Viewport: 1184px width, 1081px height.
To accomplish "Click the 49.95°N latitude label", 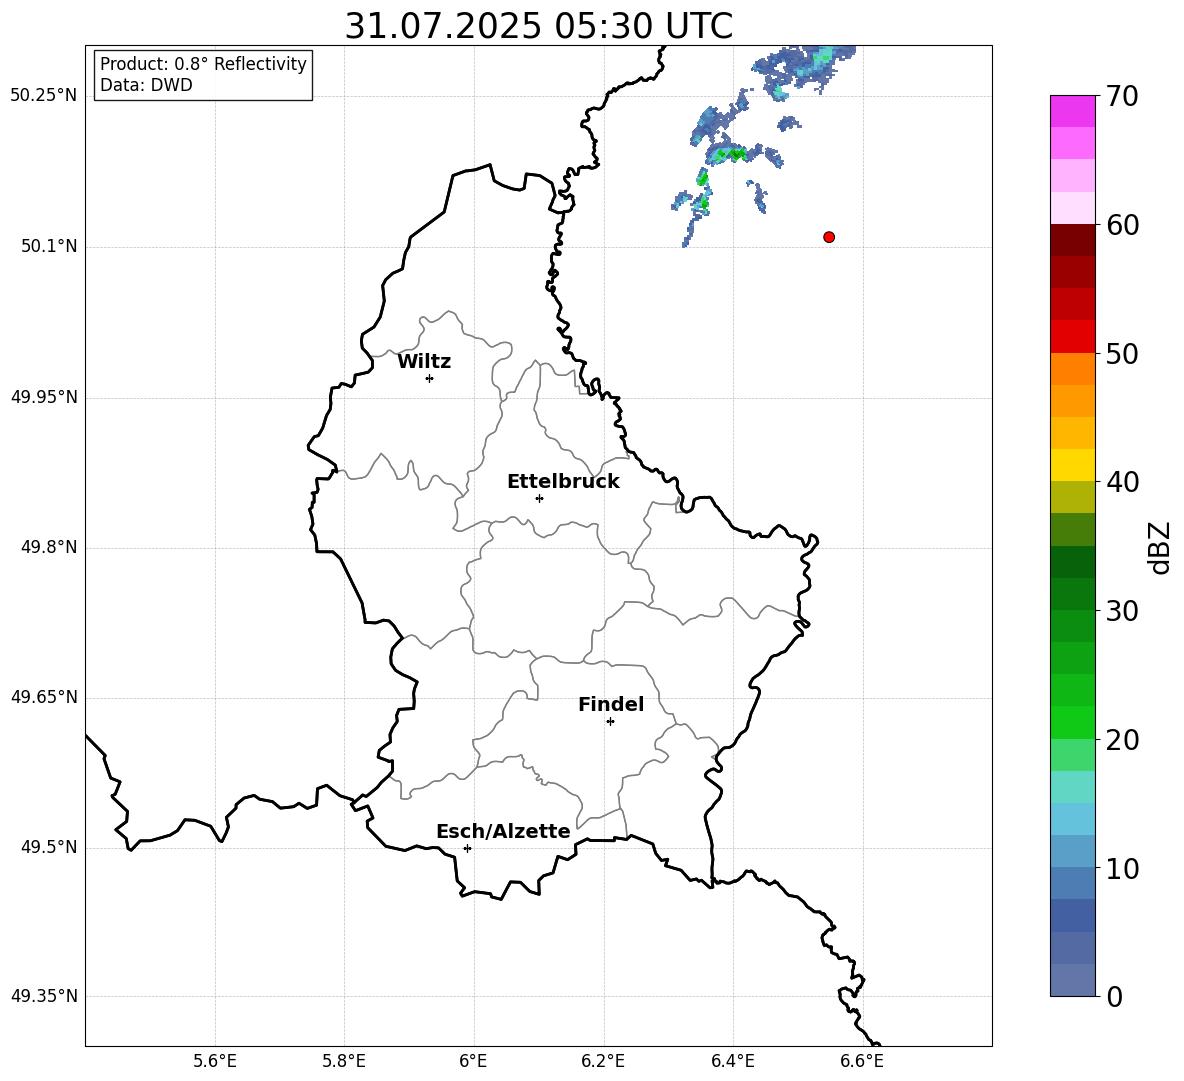I will 44,397.
